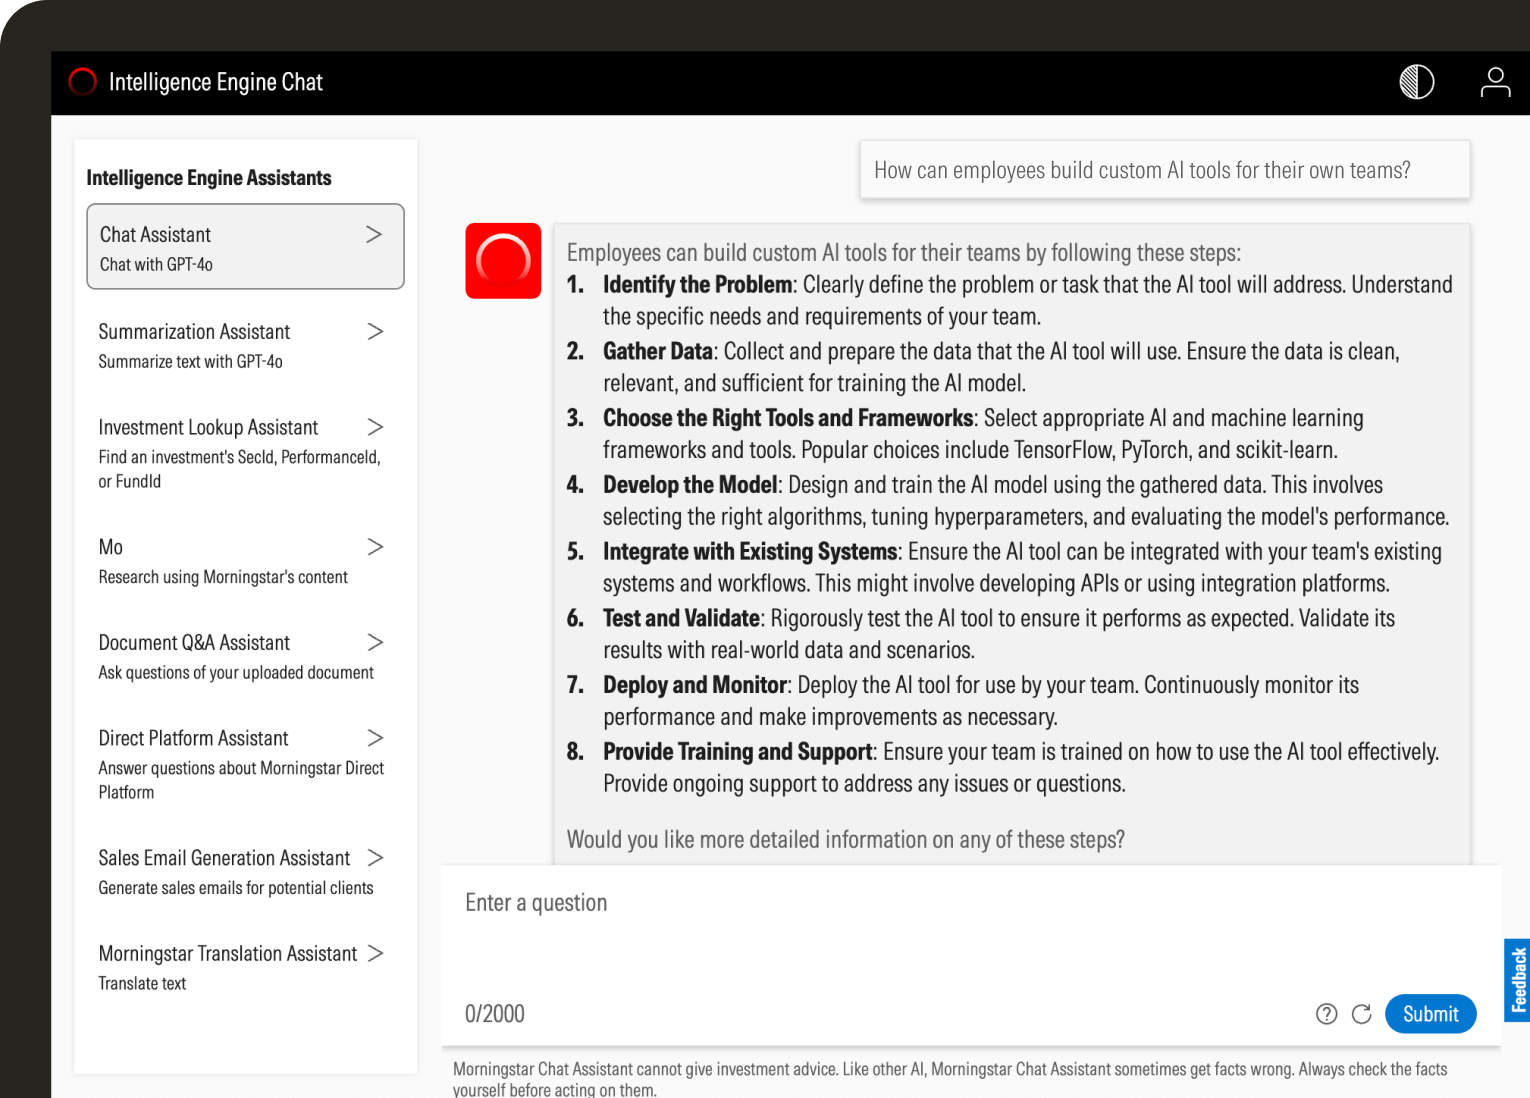Open the user profile icon

[1495, 82]
